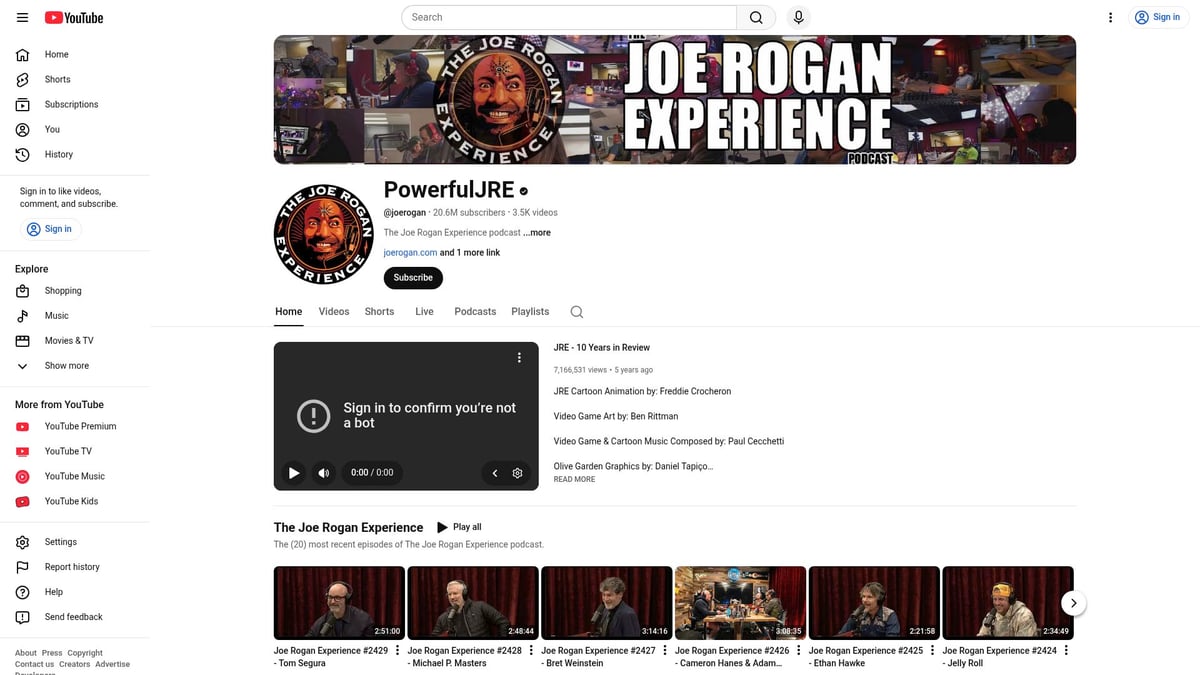Switch to the Videos tab
The image size is (1200, 675).
click(333, 311)
